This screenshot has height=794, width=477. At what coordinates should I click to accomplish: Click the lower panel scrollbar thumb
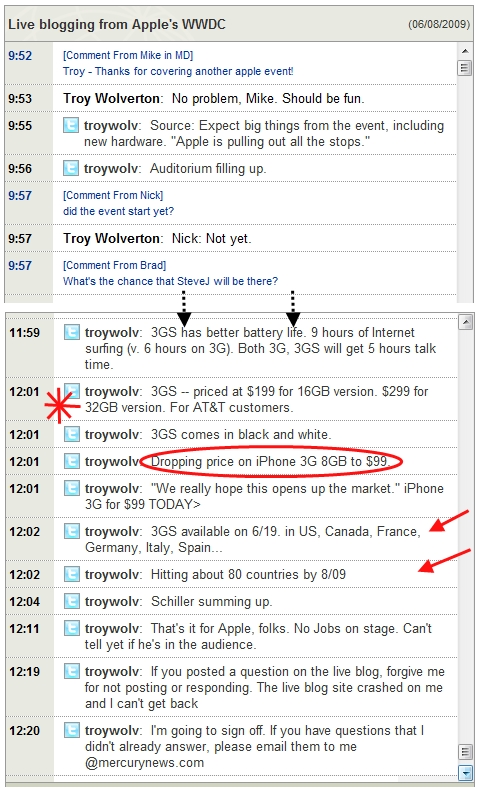coord(465,752)
